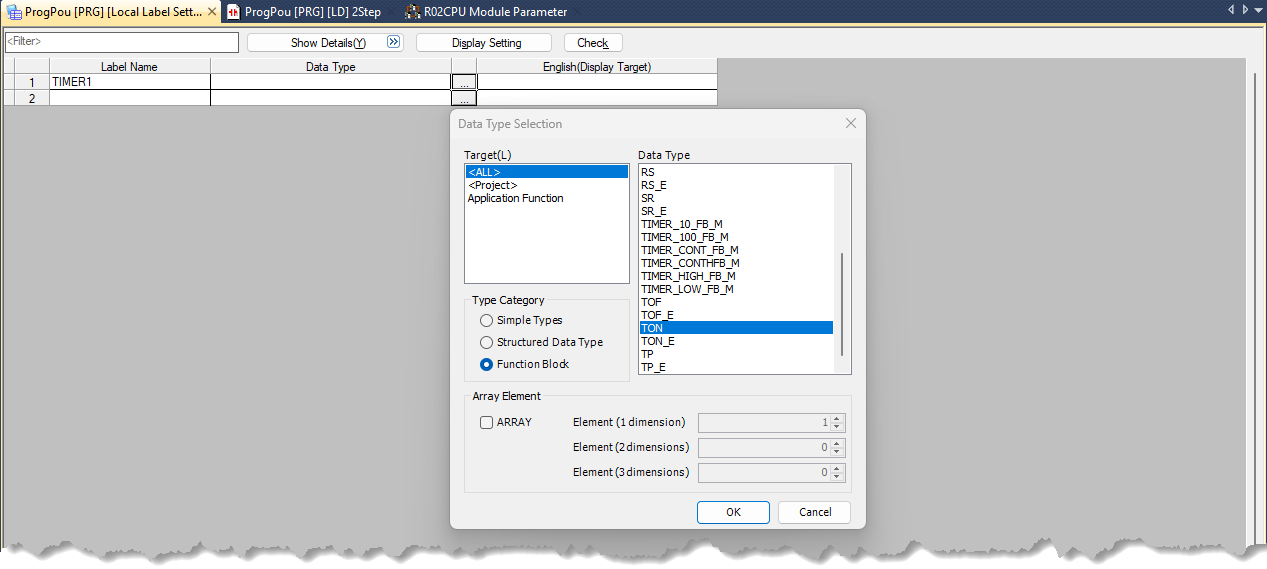Click the R02CPU Module Parameter tab icon
Image resolution: width=1267 pixels, height=569 pixels.
[x=412, y=12]
